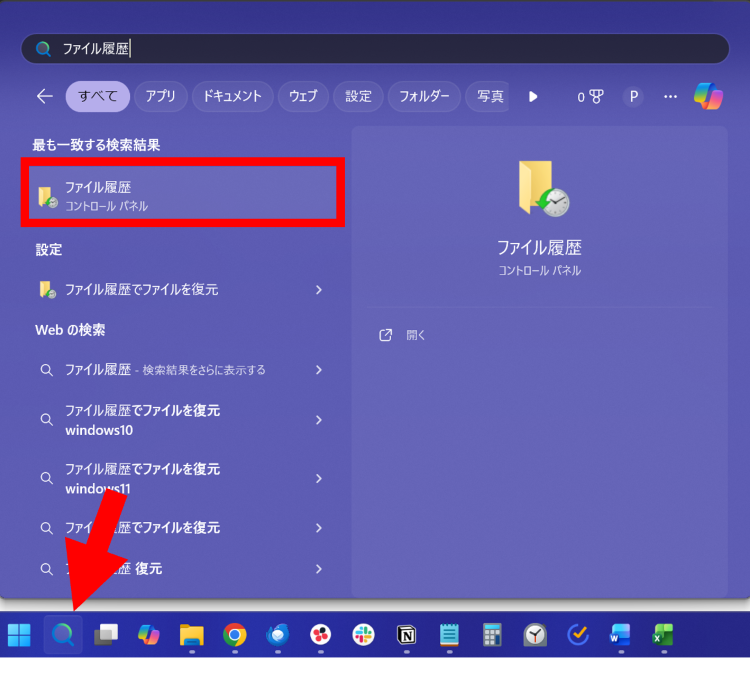Open the three-dot options menu
This screenshot has height=680, width=750.
[x=670, y=97]
